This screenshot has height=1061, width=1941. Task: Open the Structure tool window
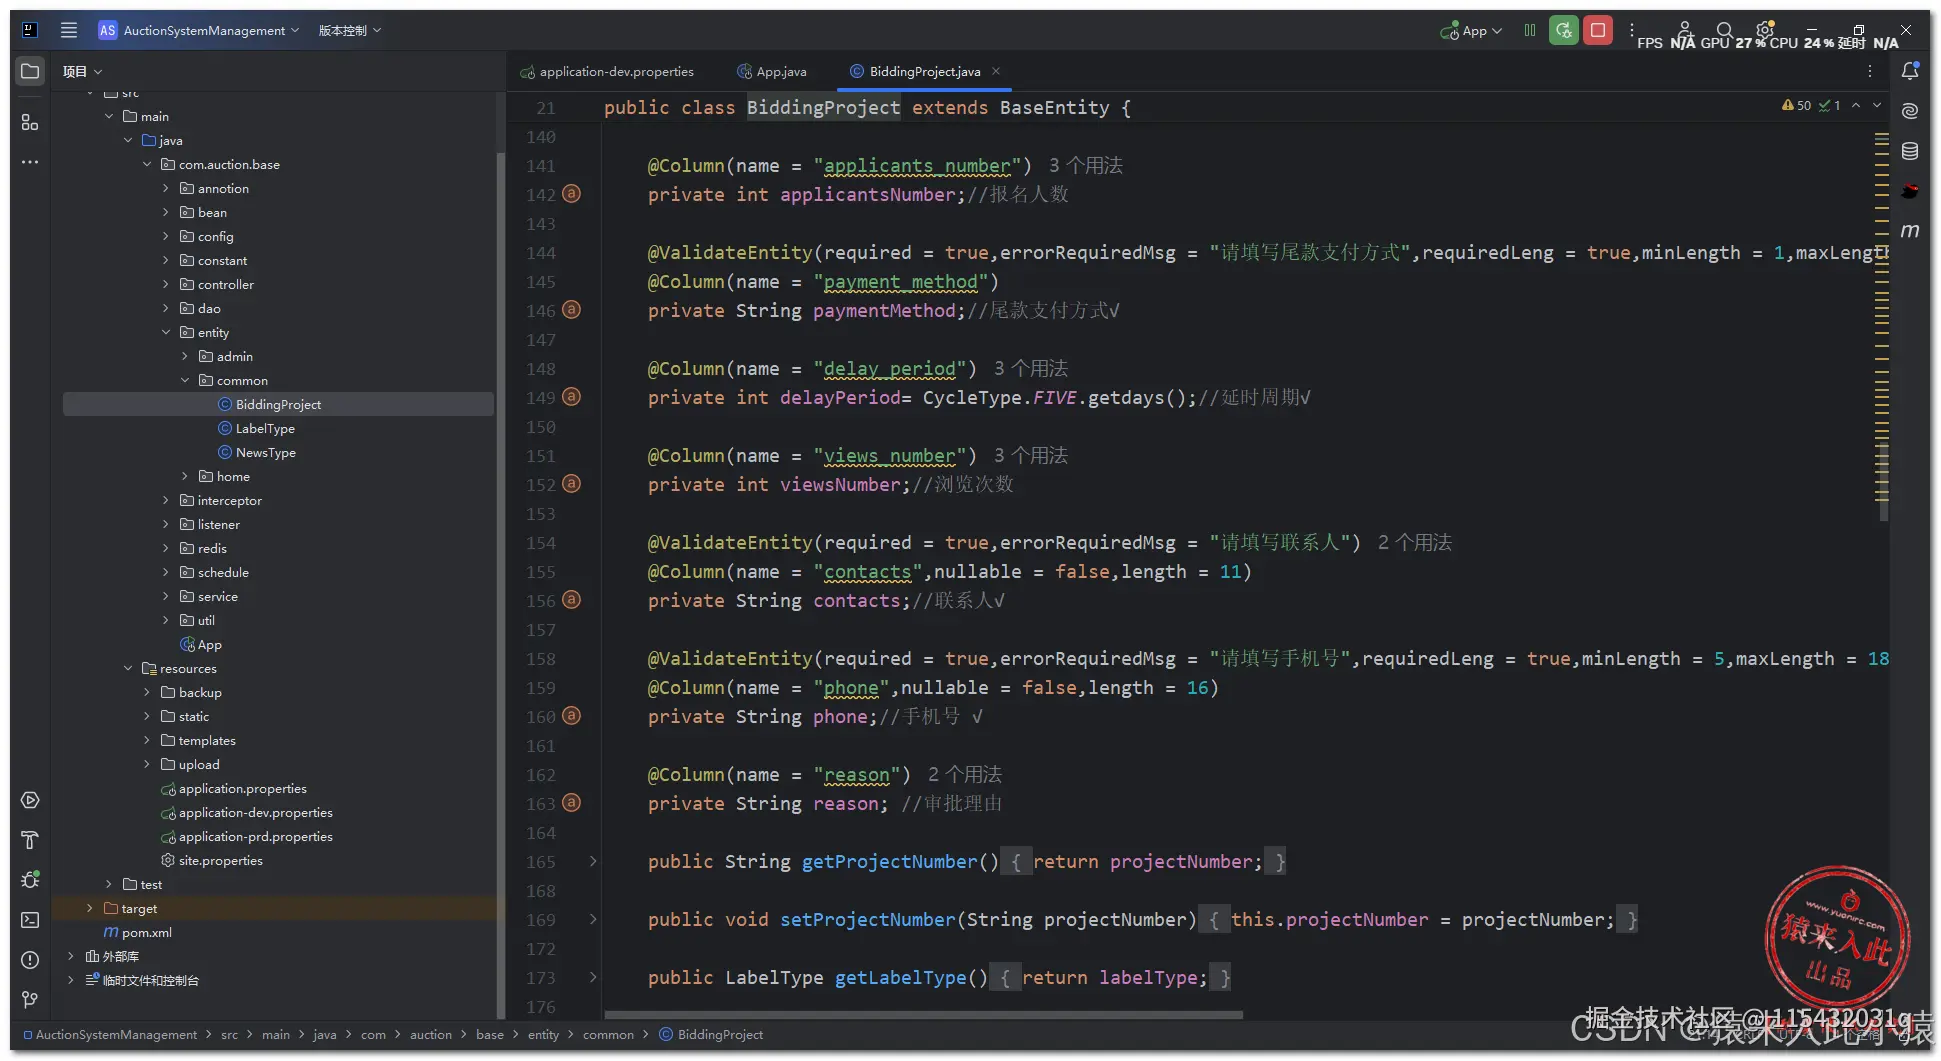[x=30, y=122]
